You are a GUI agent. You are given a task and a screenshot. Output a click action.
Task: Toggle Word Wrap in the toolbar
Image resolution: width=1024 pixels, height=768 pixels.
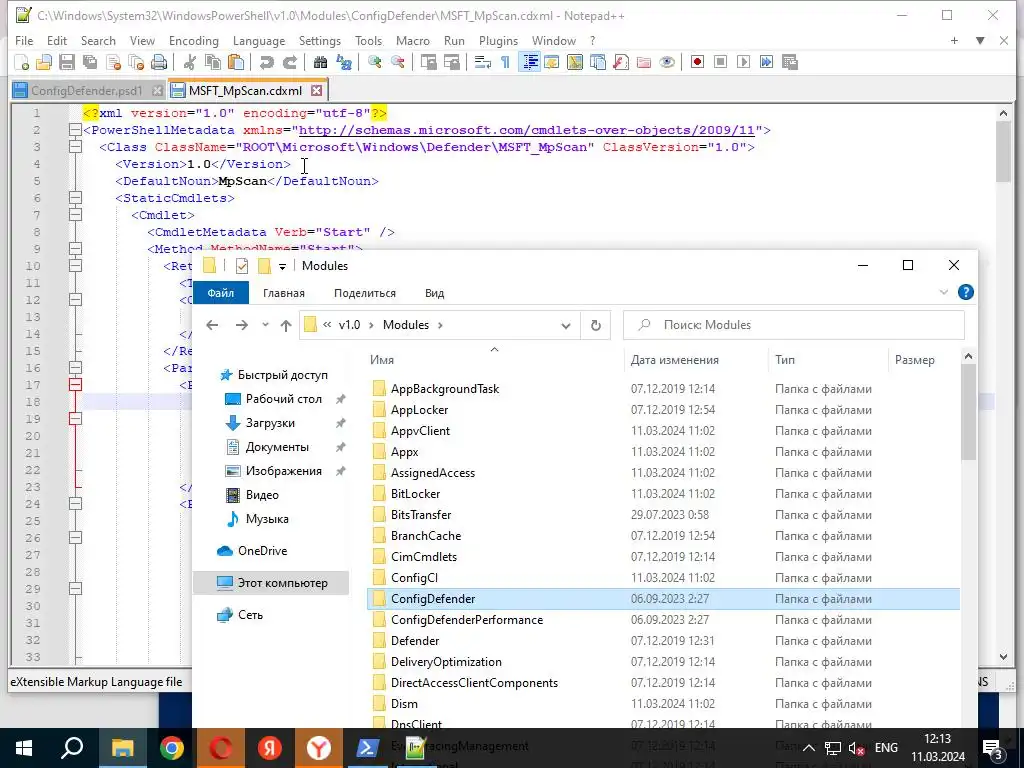tap(483, 62)
